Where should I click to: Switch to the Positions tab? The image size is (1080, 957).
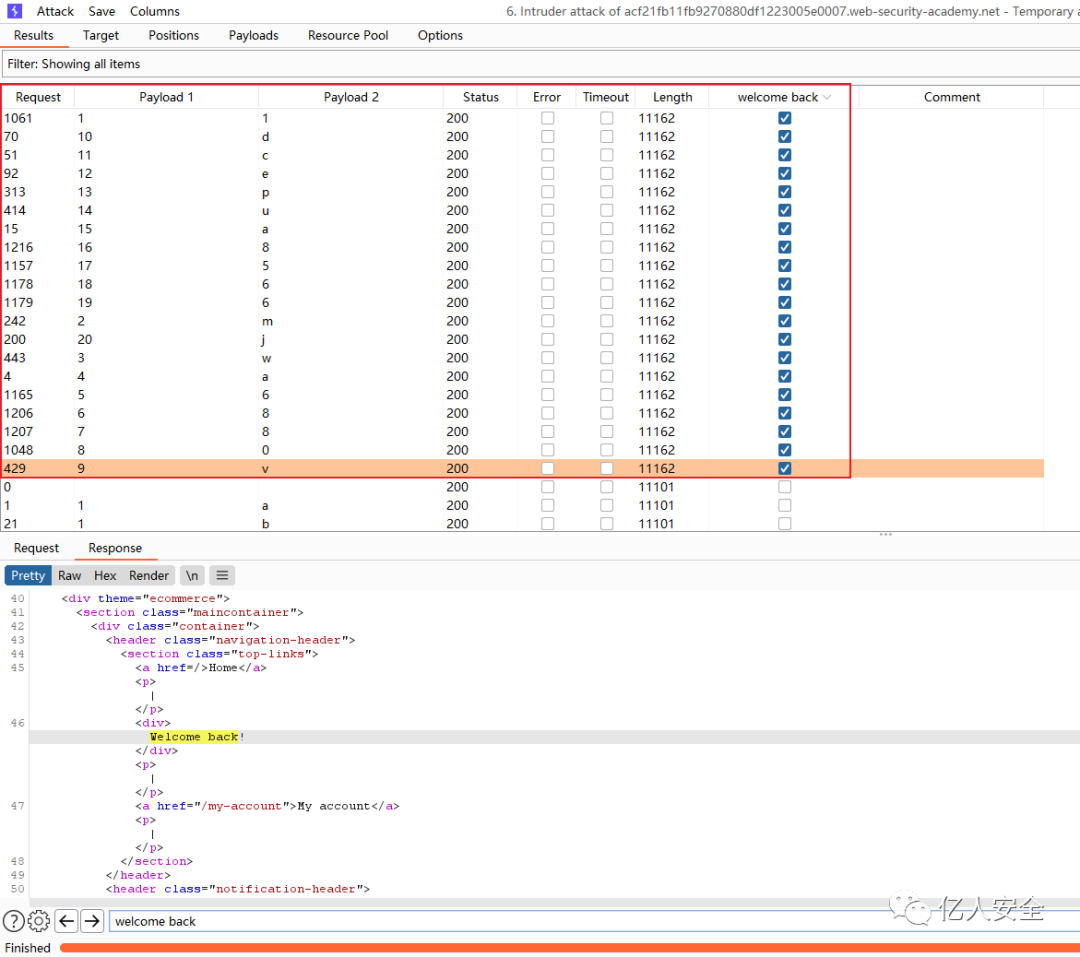click(x=174, y=35)
